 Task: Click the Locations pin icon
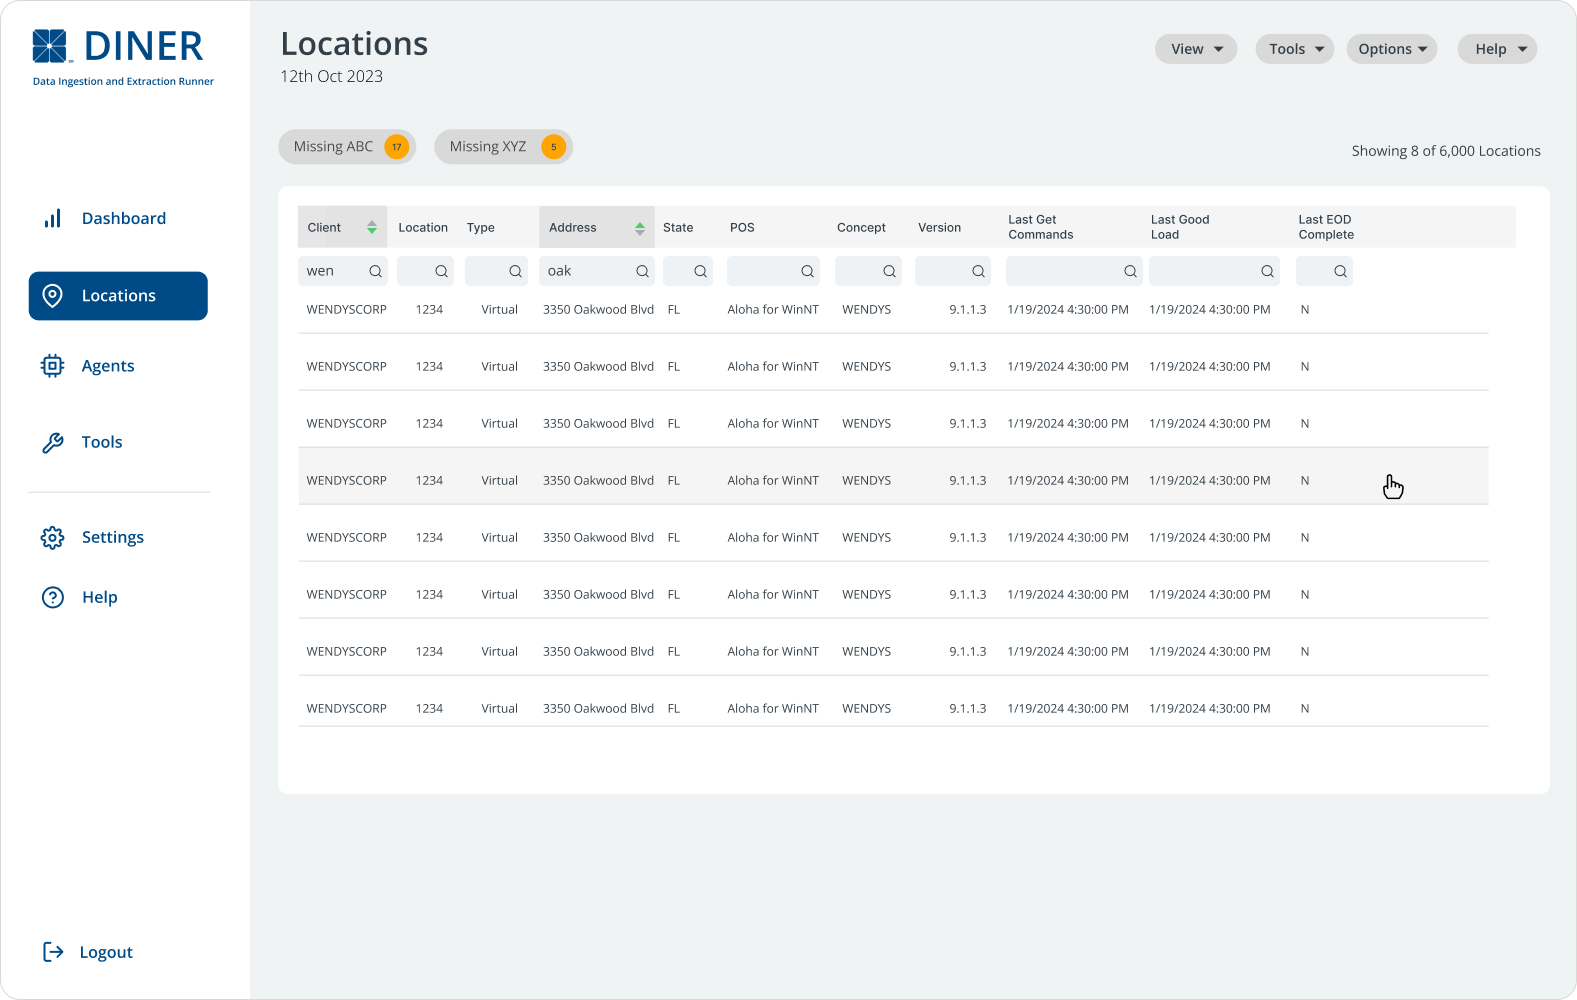[53, 296]
